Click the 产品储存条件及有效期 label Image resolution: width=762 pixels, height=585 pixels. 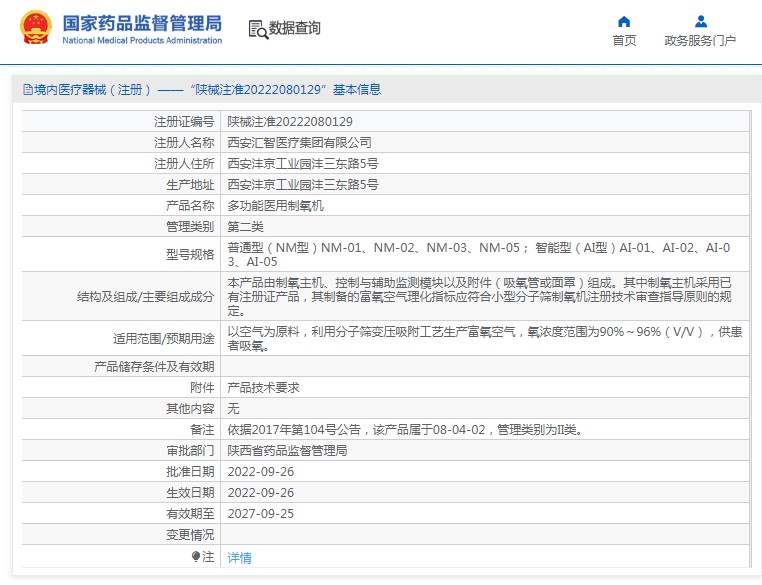tap(154, 366)
